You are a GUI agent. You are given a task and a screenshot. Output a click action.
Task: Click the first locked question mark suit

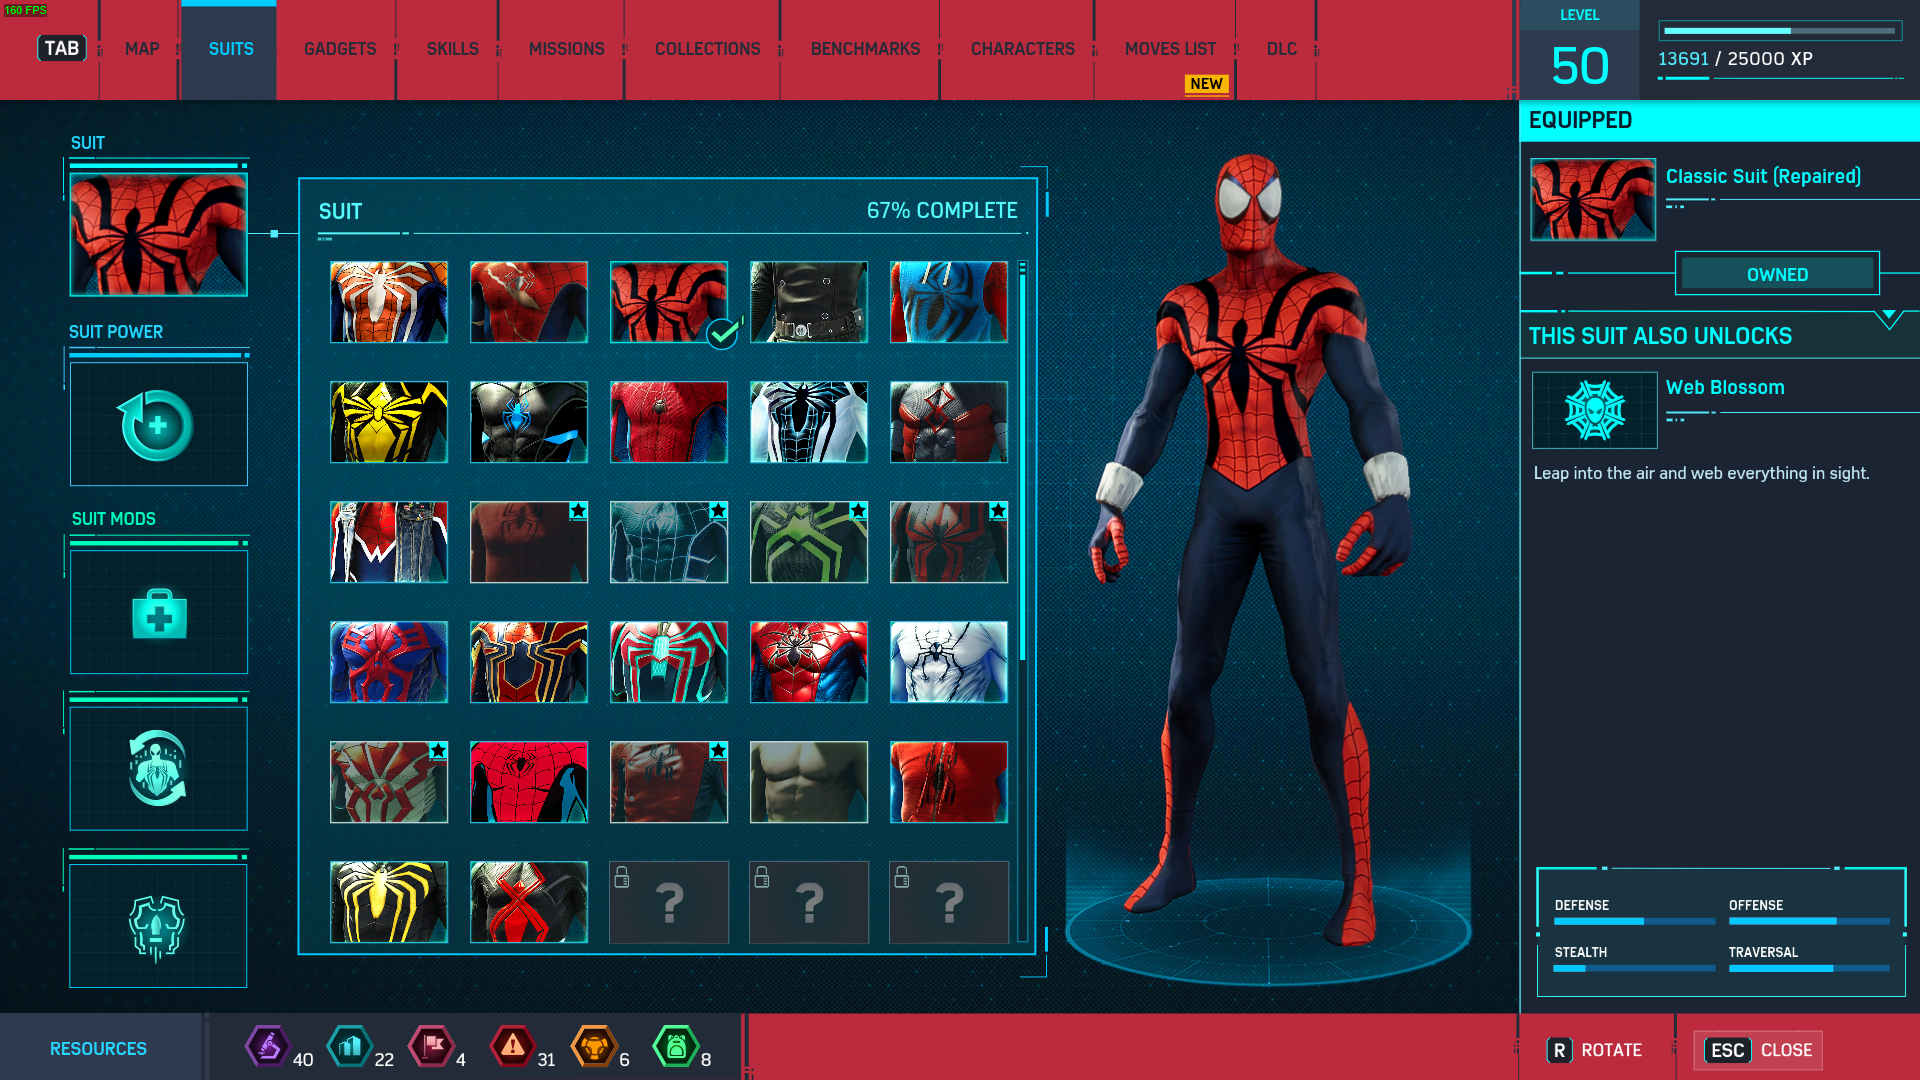(669, 902)
